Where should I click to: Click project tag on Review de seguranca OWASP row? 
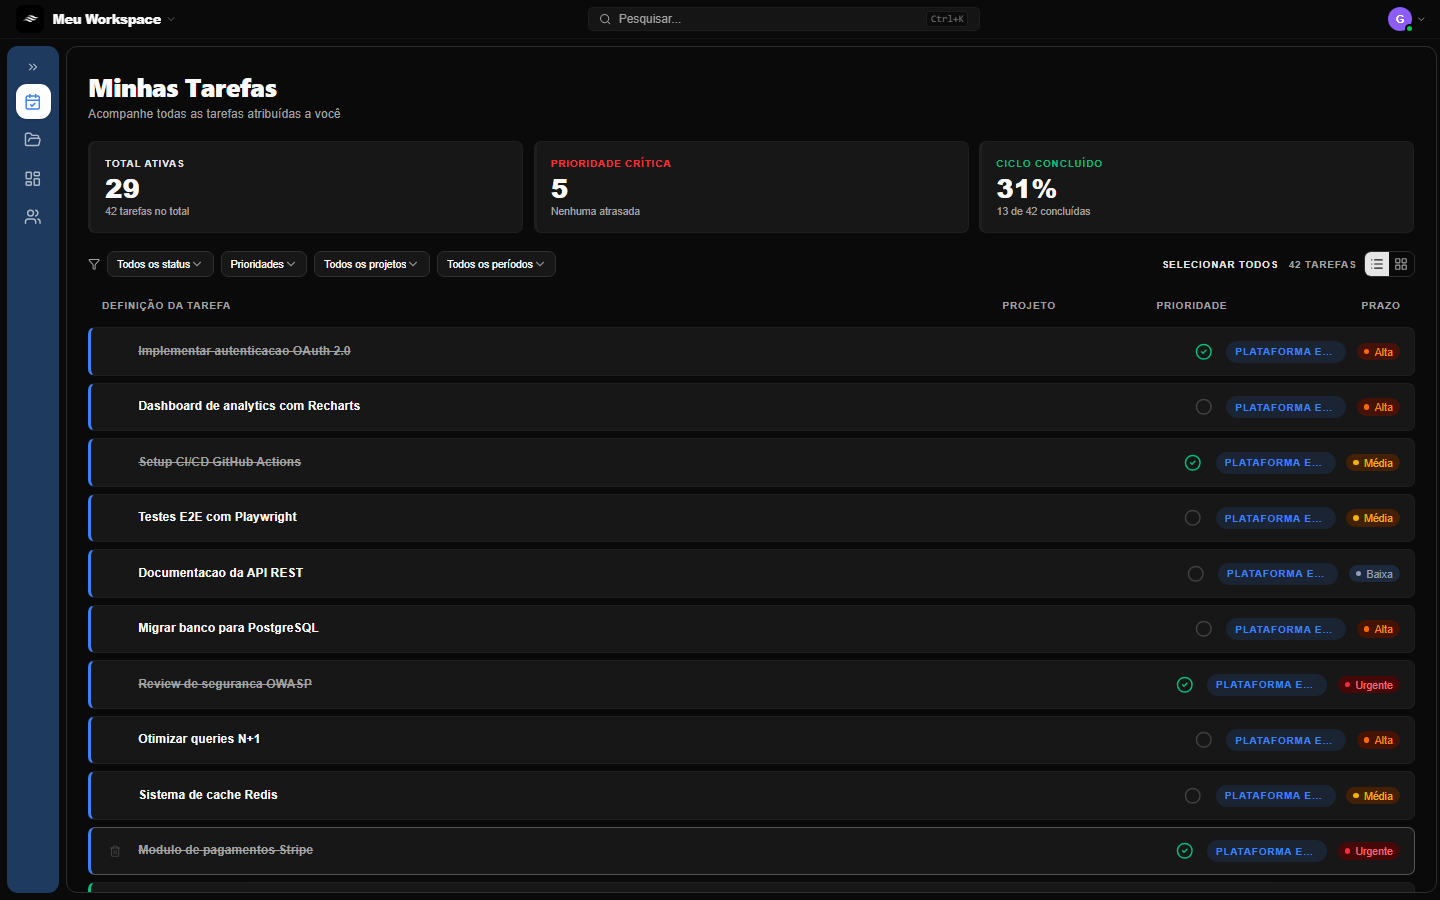click(1267, 685)
